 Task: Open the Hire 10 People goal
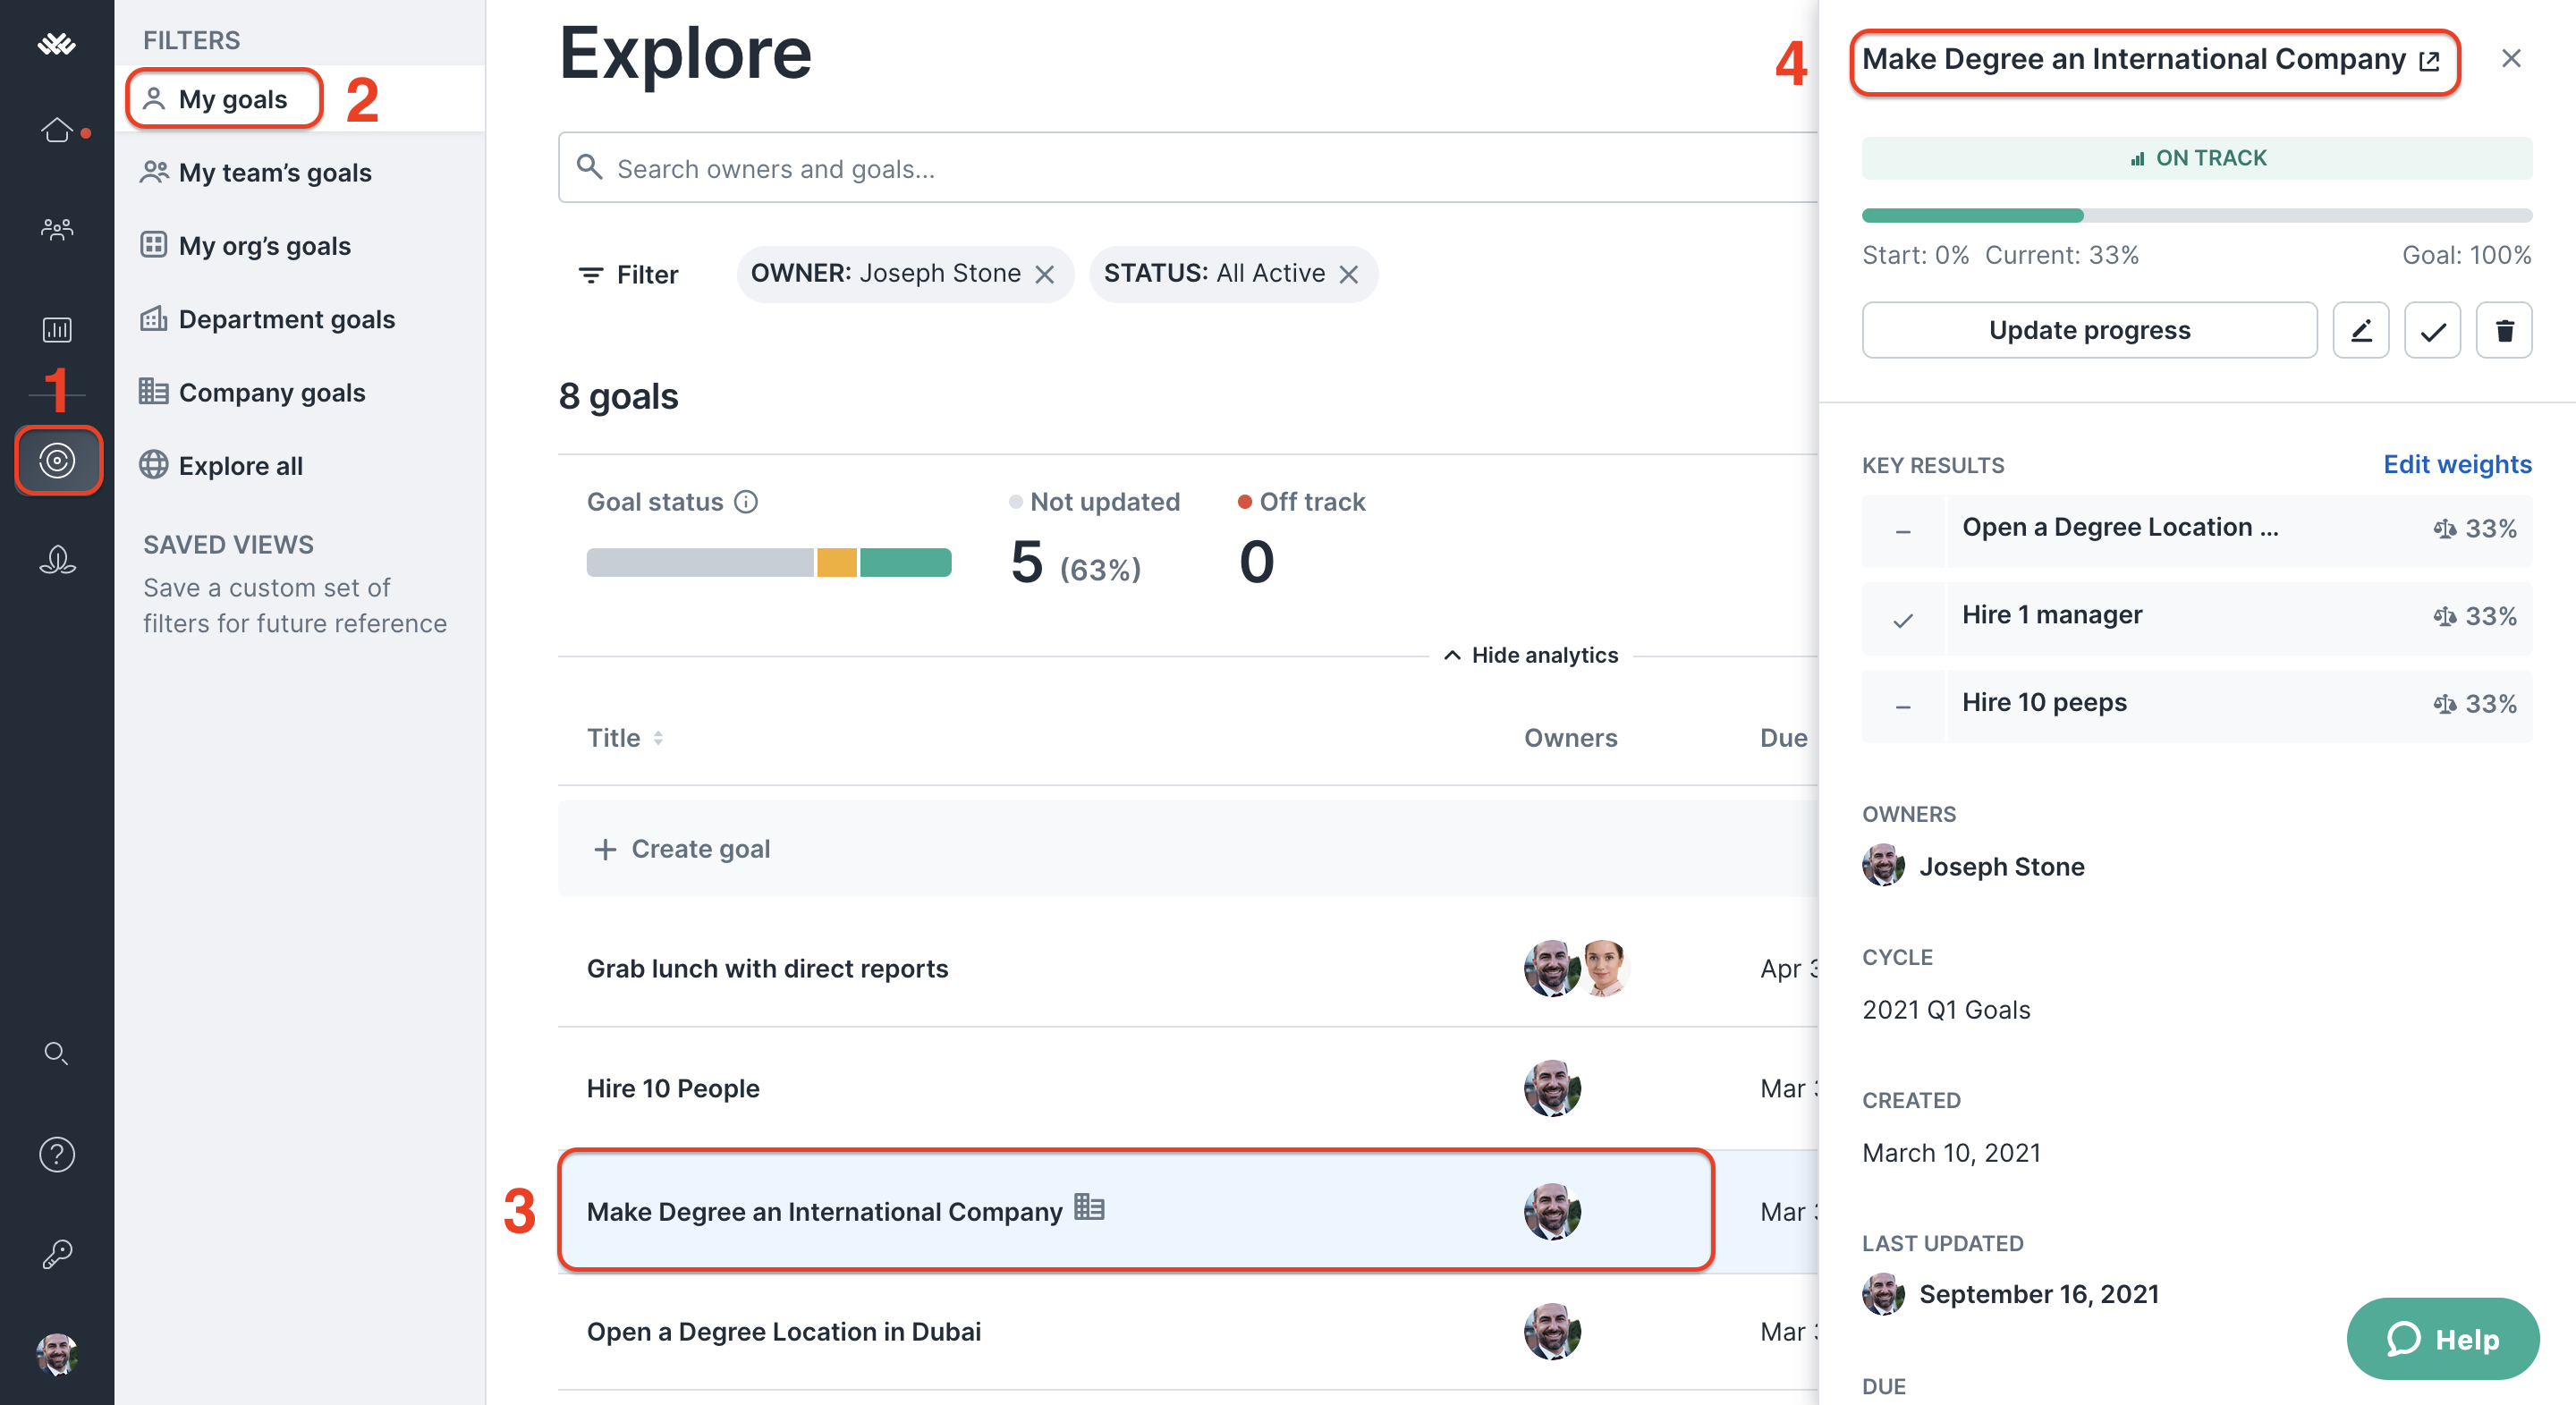673,1088
